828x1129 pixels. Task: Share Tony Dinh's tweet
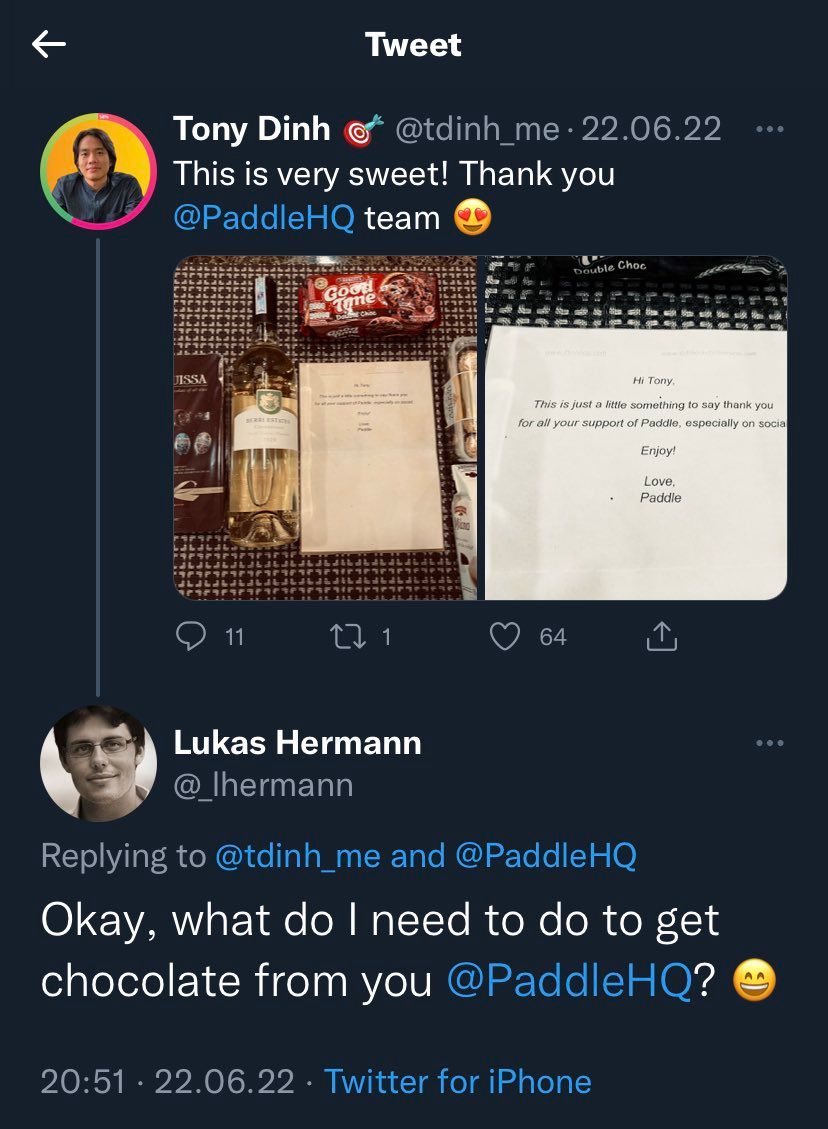[x=662, y=636]
